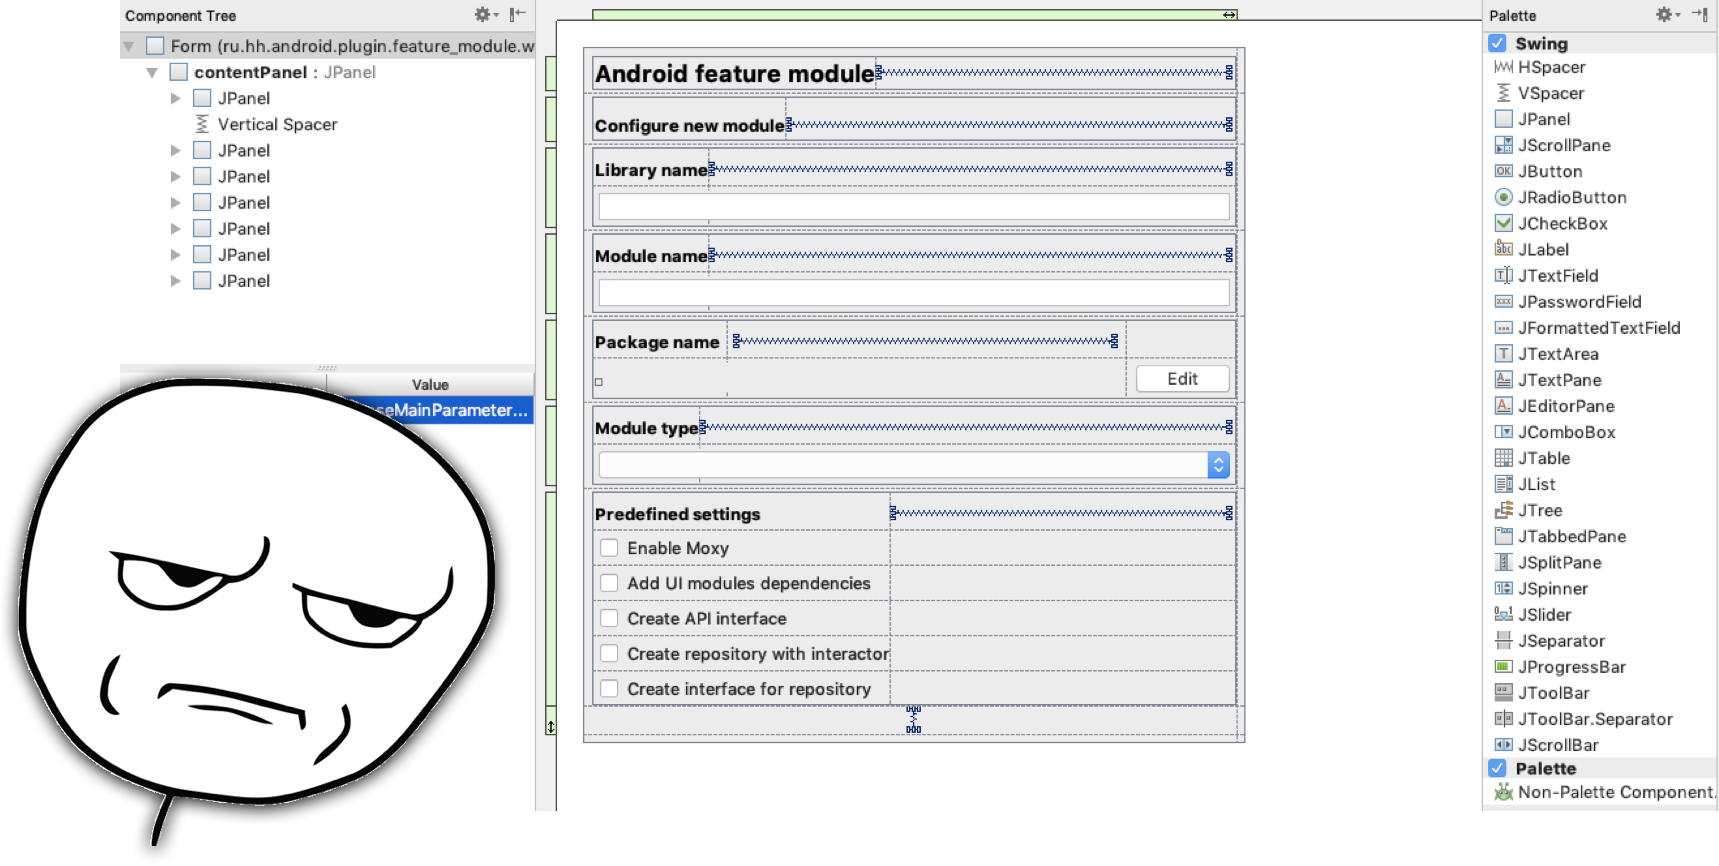Click the Library name text field
Image resolution: width=1719 pixels, height=866 pixels.
click(x=914, y=206)
